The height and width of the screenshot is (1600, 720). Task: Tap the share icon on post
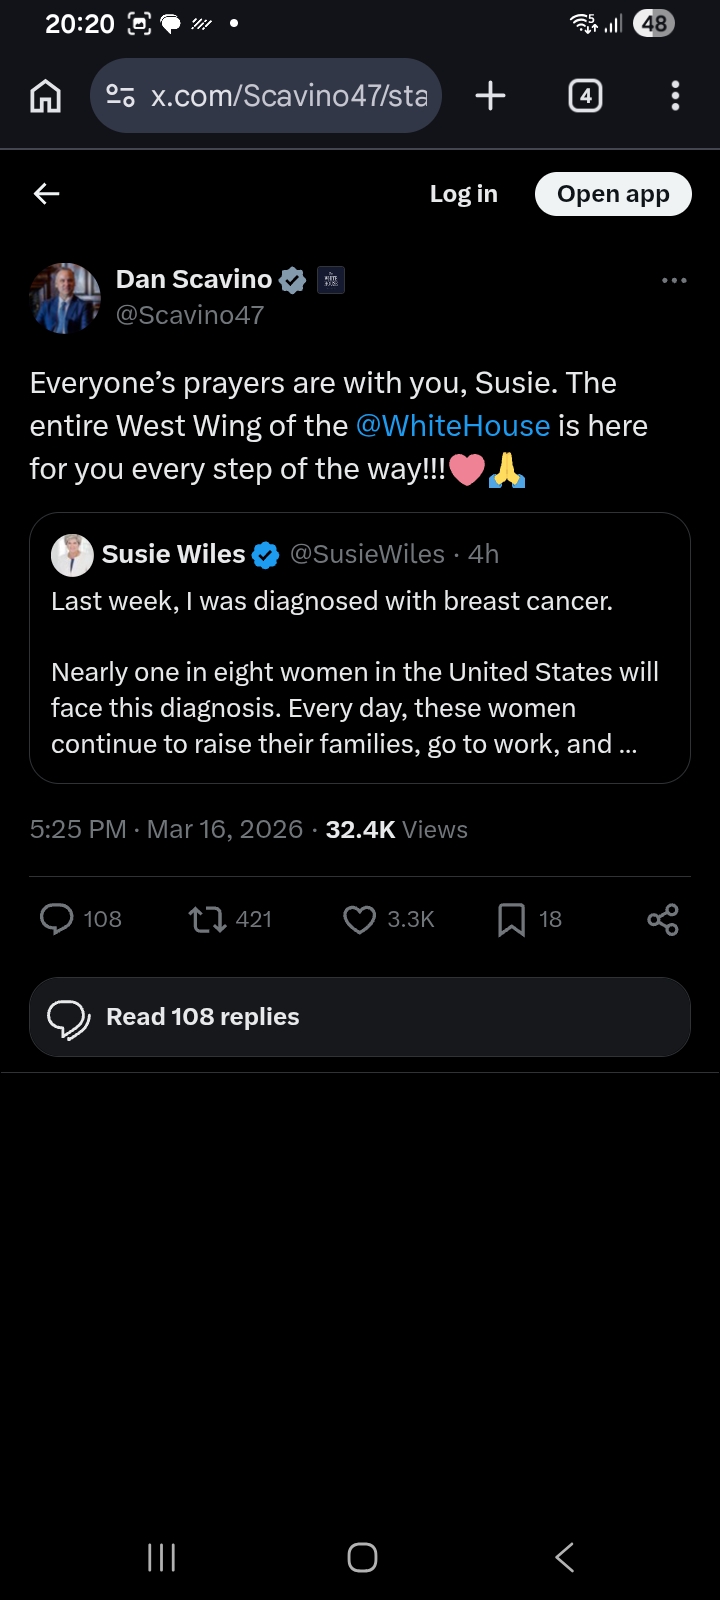pyautogui.click(x=662, y=919)
